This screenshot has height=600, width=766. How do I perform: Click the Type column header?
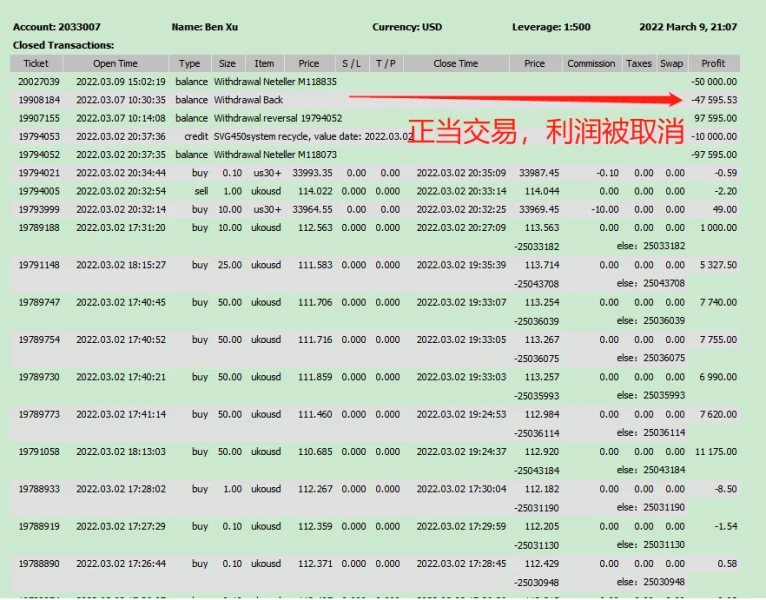click(x=189, y=63)
